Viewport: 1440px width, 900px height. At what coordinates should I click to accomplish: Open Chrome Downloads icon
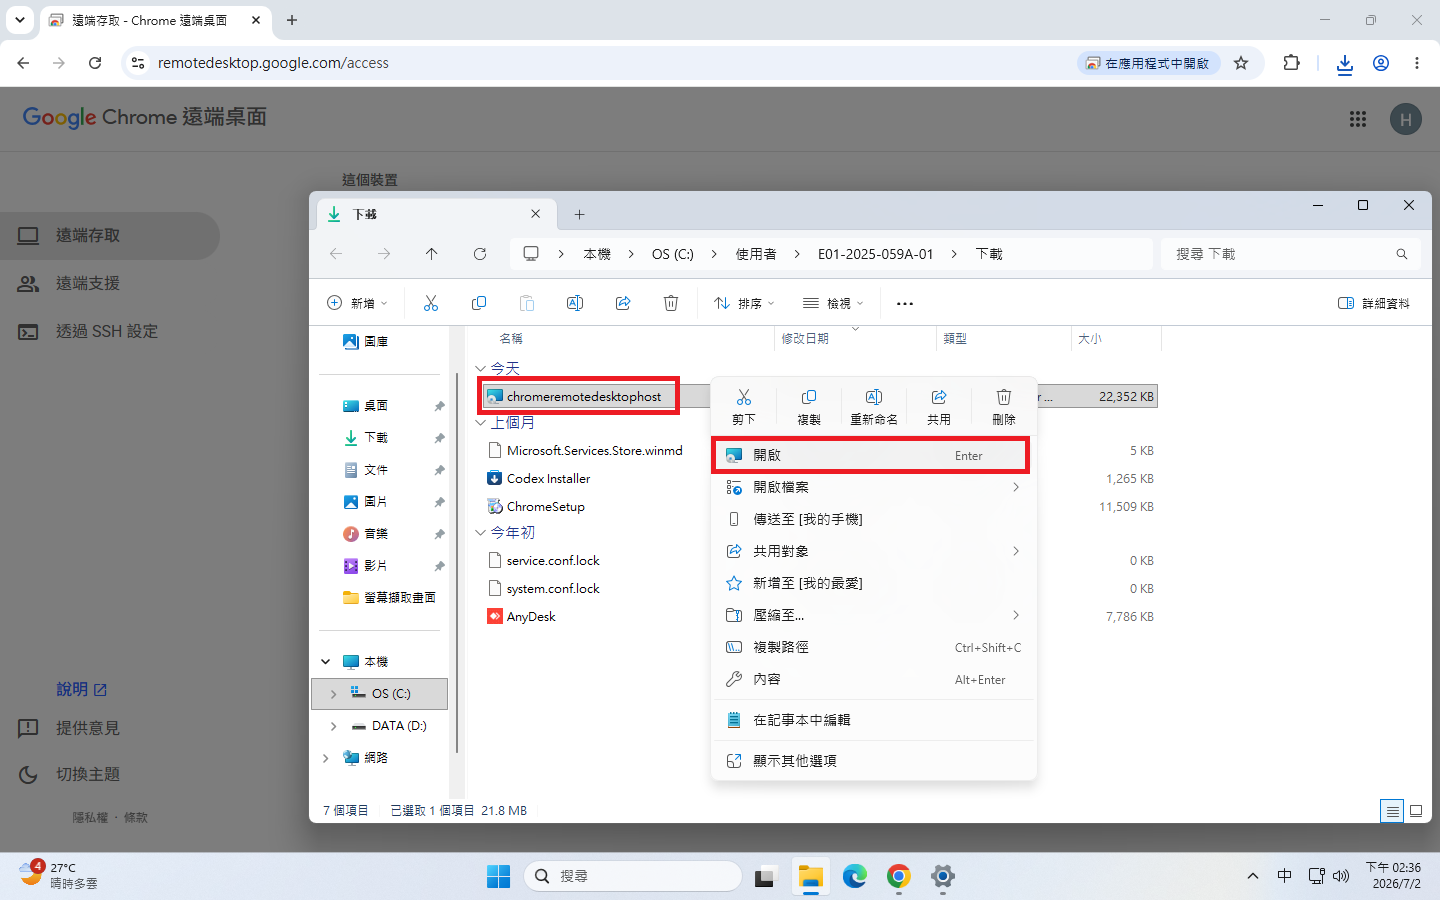tap(1345, 63)
